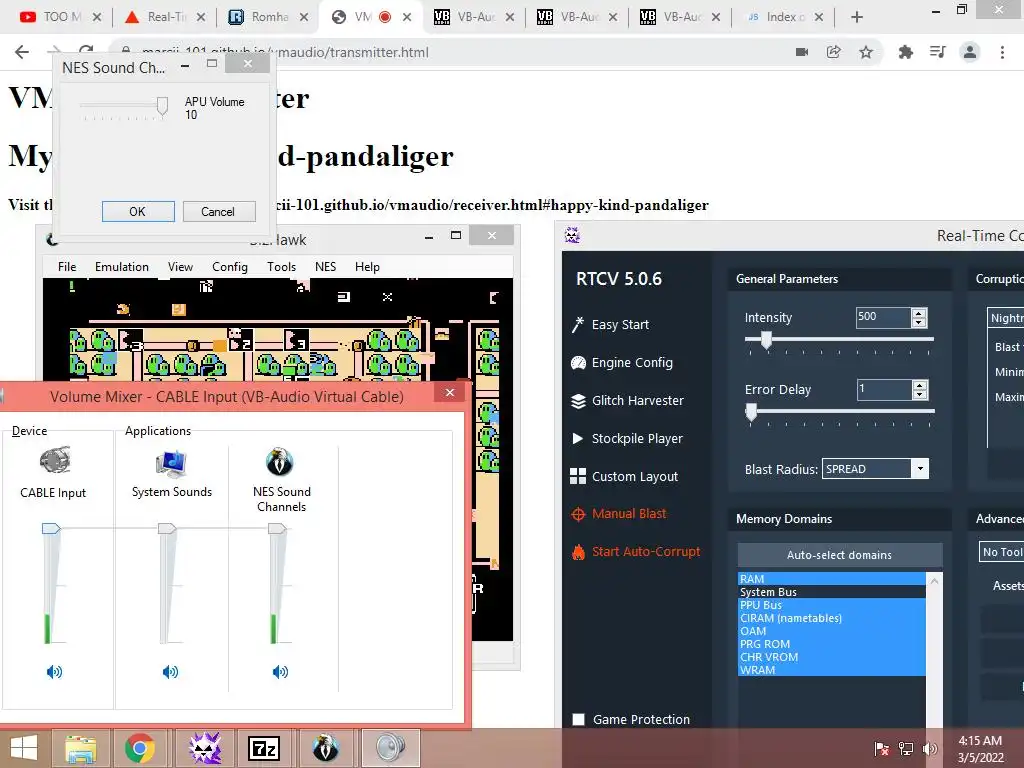Open BizHawk from taskbar
This screenshot has width=1024, height=768.
[x=325, y=748]
